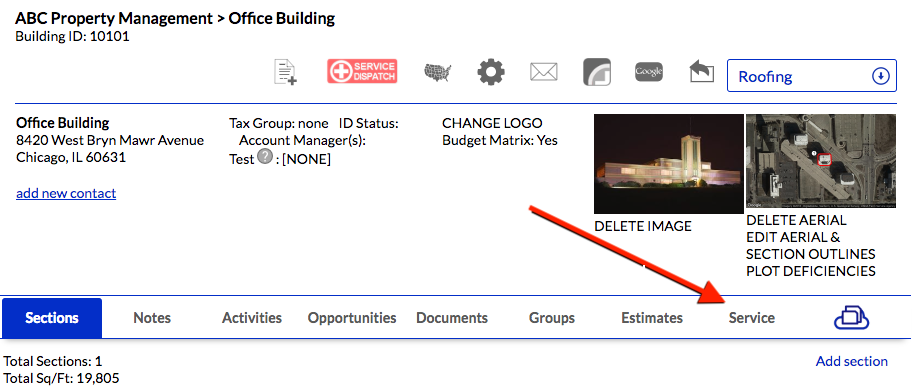Click Tax Group: none text
The width and height of the screenshot is (912, 390).
[x=279, y=123]
